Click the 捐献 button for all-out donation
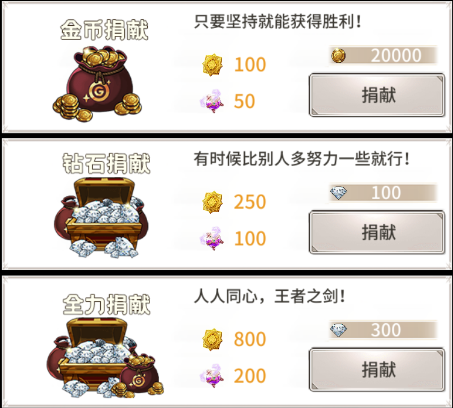 pos(377,370)
